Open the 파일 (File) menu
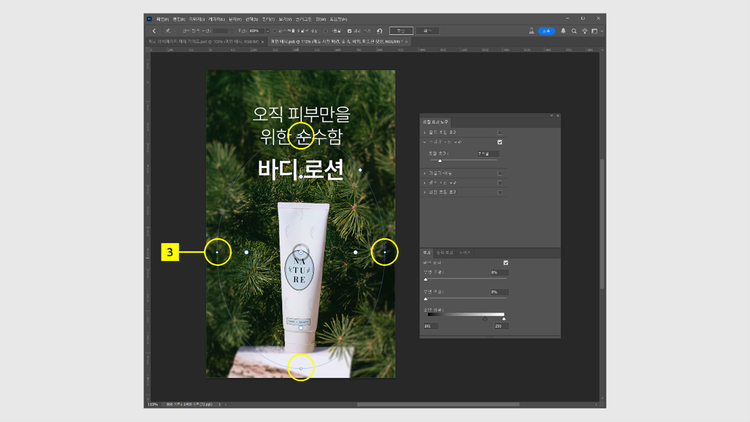This screenshot has height=422, width=750. [162, 20]
